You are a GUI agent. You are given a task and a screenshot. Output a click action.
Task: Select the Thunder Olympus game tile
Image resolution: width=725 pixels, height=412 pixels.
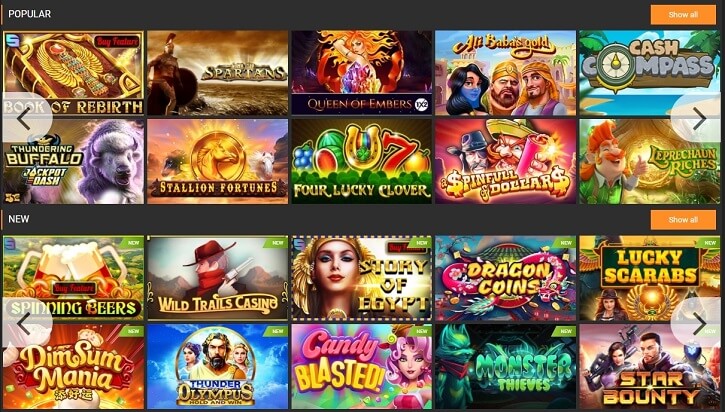217,366
